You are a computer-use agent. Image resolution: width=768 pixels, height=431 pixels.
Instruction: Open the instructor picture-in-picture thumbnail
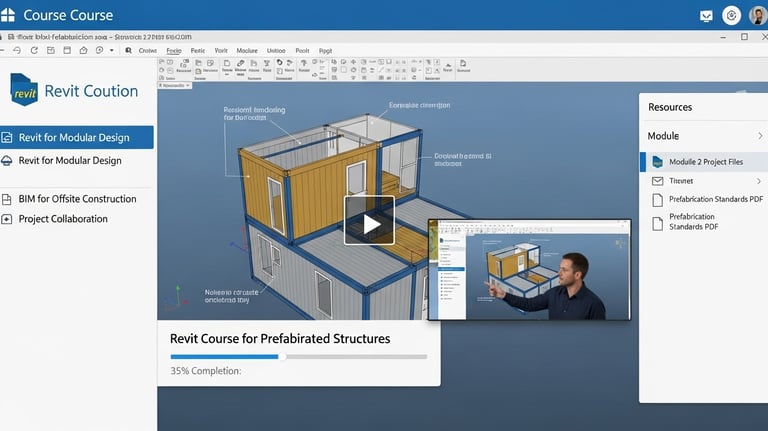[x=529, y=270]
